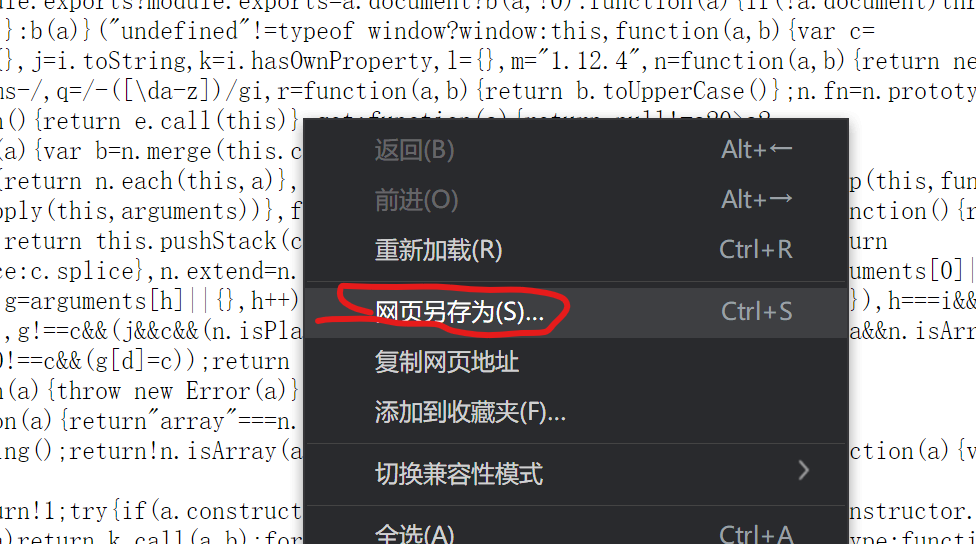
Task: Click the Ctrl+R shortcut label
Action: pos(756,250)
